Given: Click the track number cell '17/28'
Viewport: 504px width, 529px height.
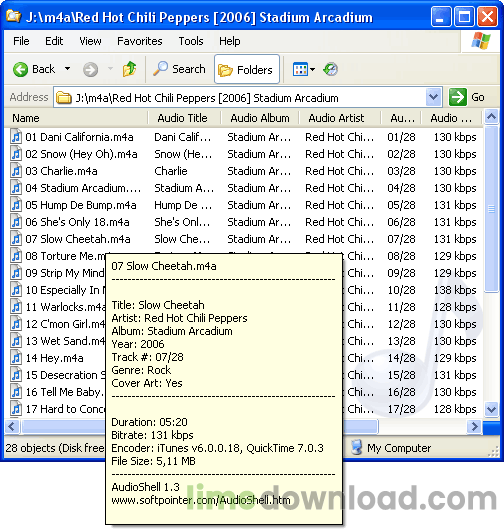Looking at the screenshot, I should coord(401,409).
